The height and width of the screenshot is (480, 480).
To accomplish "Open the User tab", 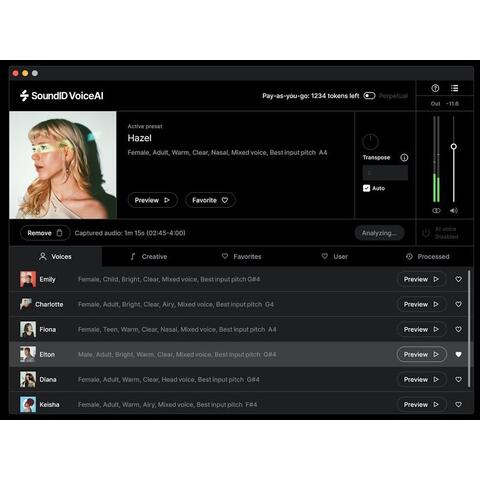I will [334, 256].
